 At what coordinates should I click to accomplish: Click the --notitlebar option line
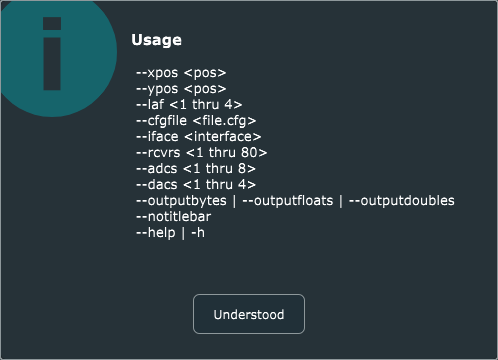[173, 217]
